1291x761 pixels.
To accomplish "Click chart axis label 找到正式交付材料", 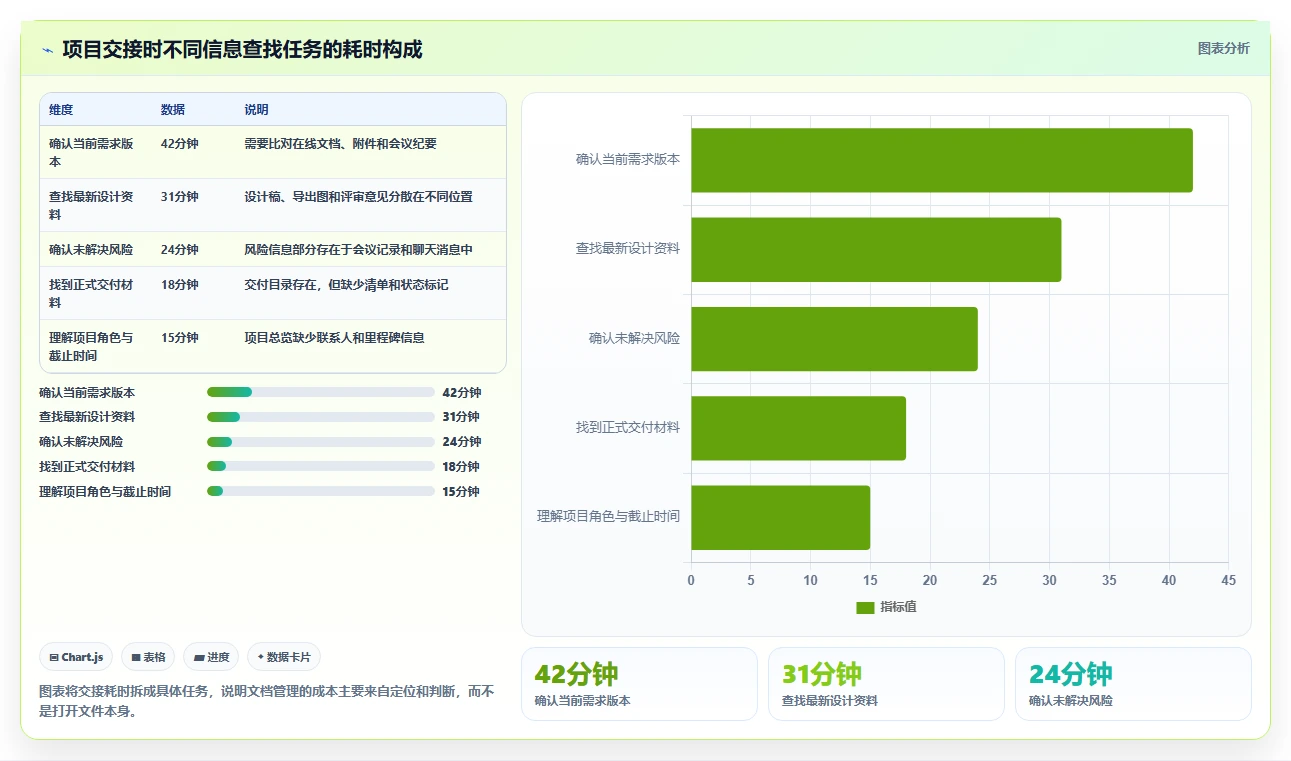I will point(628,428).
